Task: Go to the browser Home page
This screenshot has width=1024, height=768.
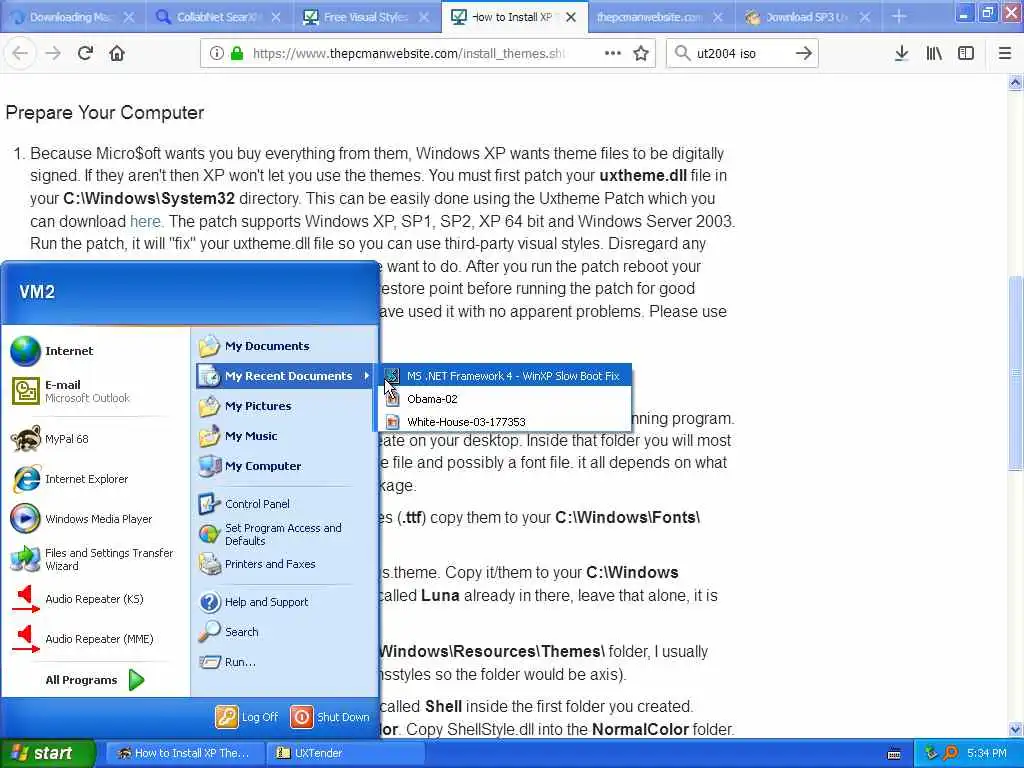Action: pos(117,53)
